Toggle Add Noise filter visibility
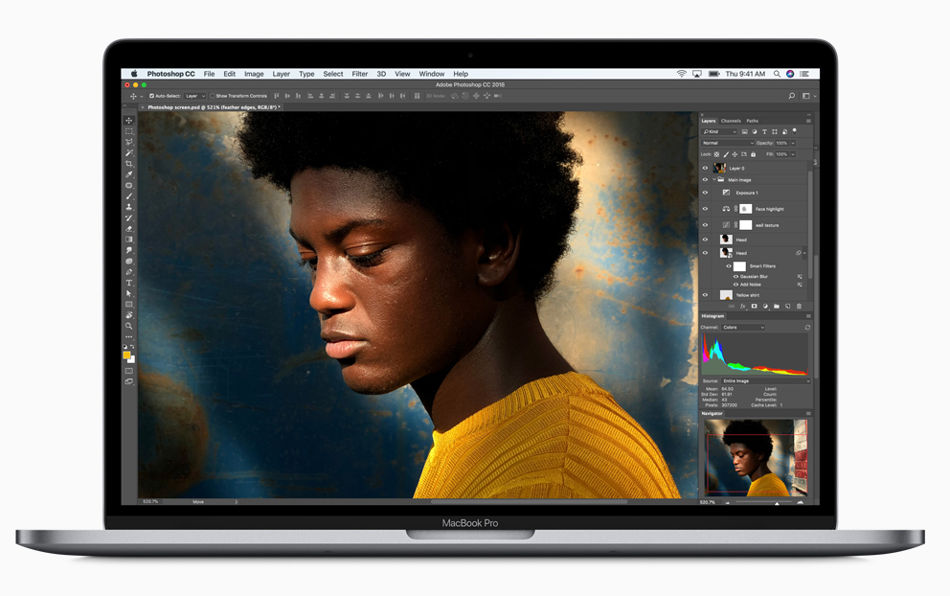The height and width of the screenshot is (596, 950). (736, 285)
